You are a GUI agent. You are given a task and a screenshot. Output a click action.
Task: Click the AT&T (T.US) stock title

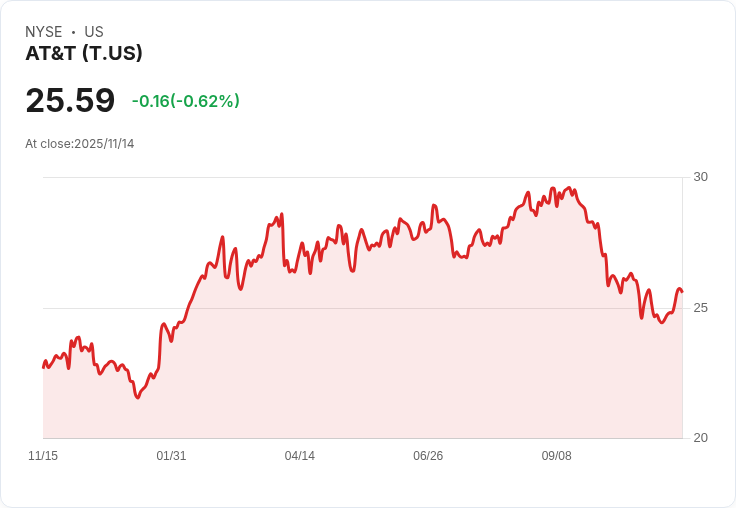[x=84, y=53]
